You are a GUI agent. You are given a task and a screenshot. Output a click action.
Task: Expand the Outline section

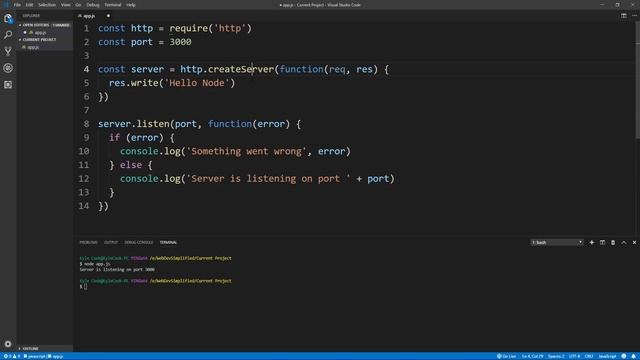[44, 349]
